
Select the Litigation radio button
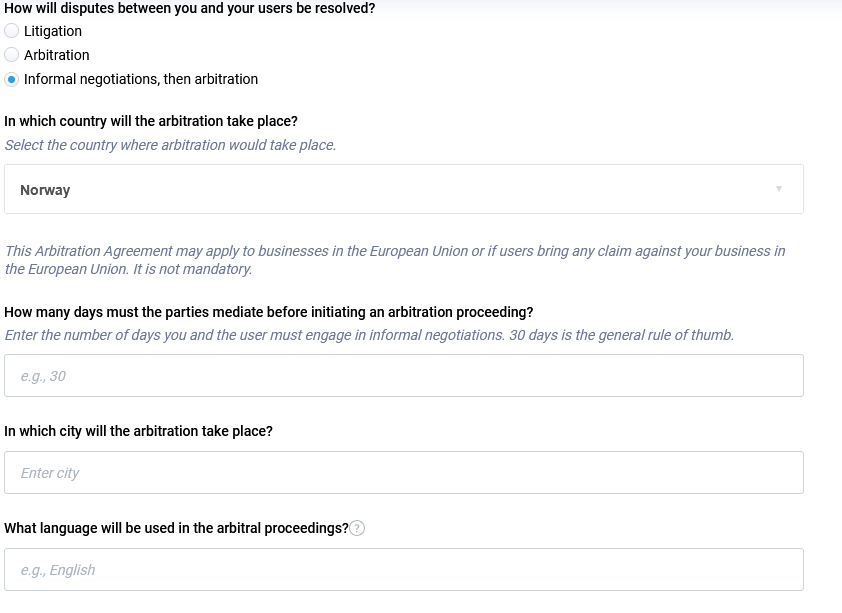(x=12, y=31)
